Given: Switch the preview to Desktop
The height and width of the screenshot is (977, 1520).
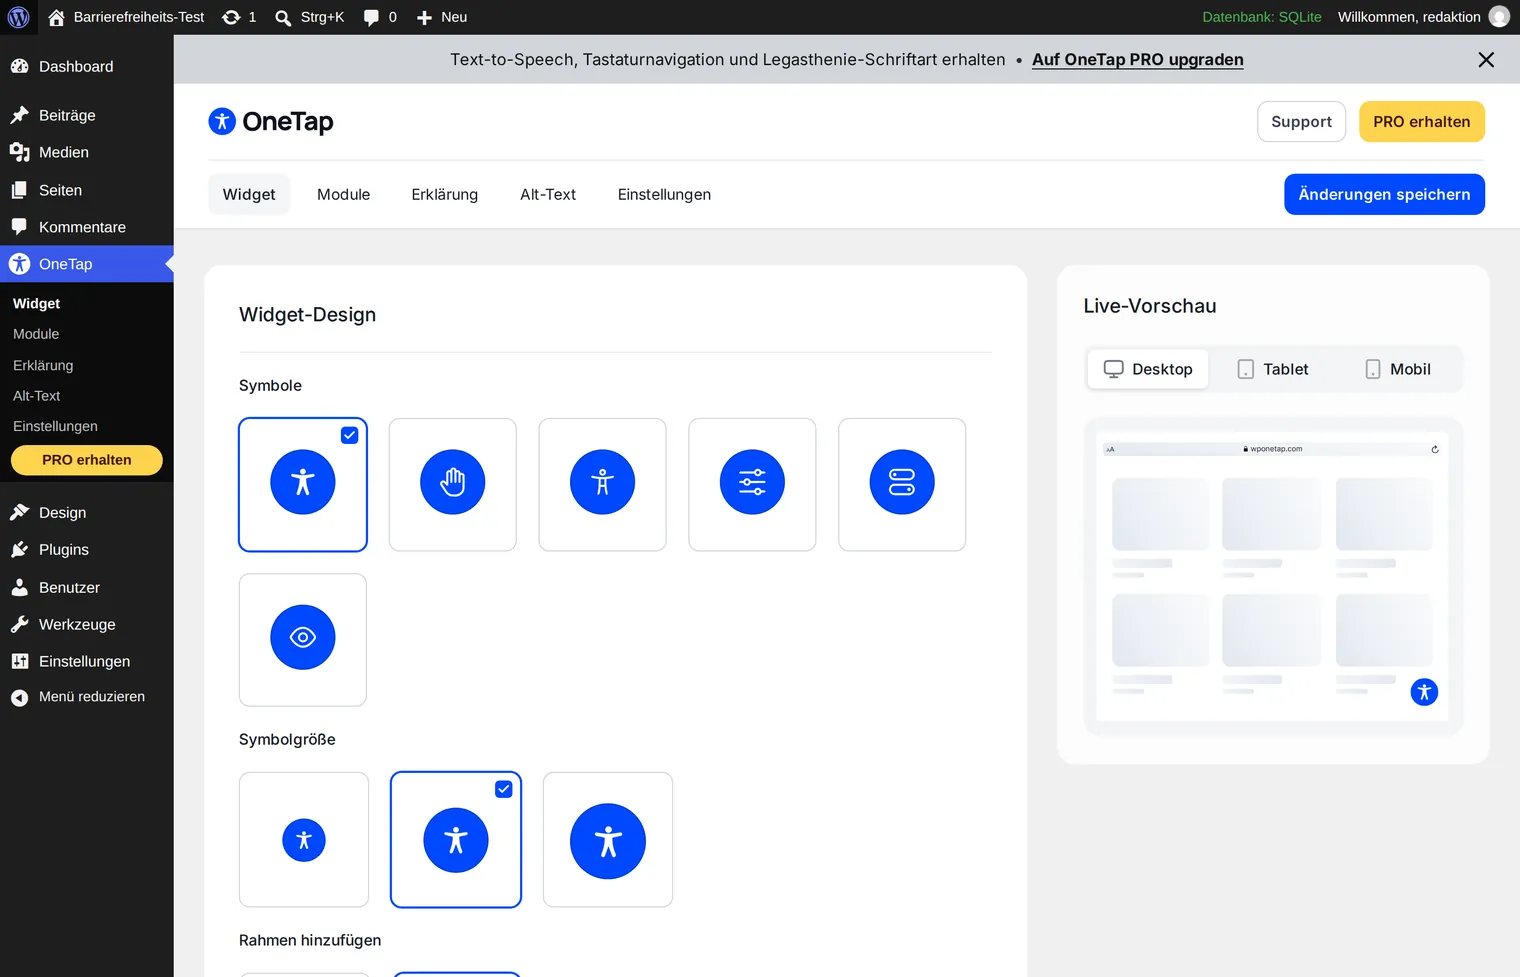Looking at the screenshot, I should coord(1148,369).
